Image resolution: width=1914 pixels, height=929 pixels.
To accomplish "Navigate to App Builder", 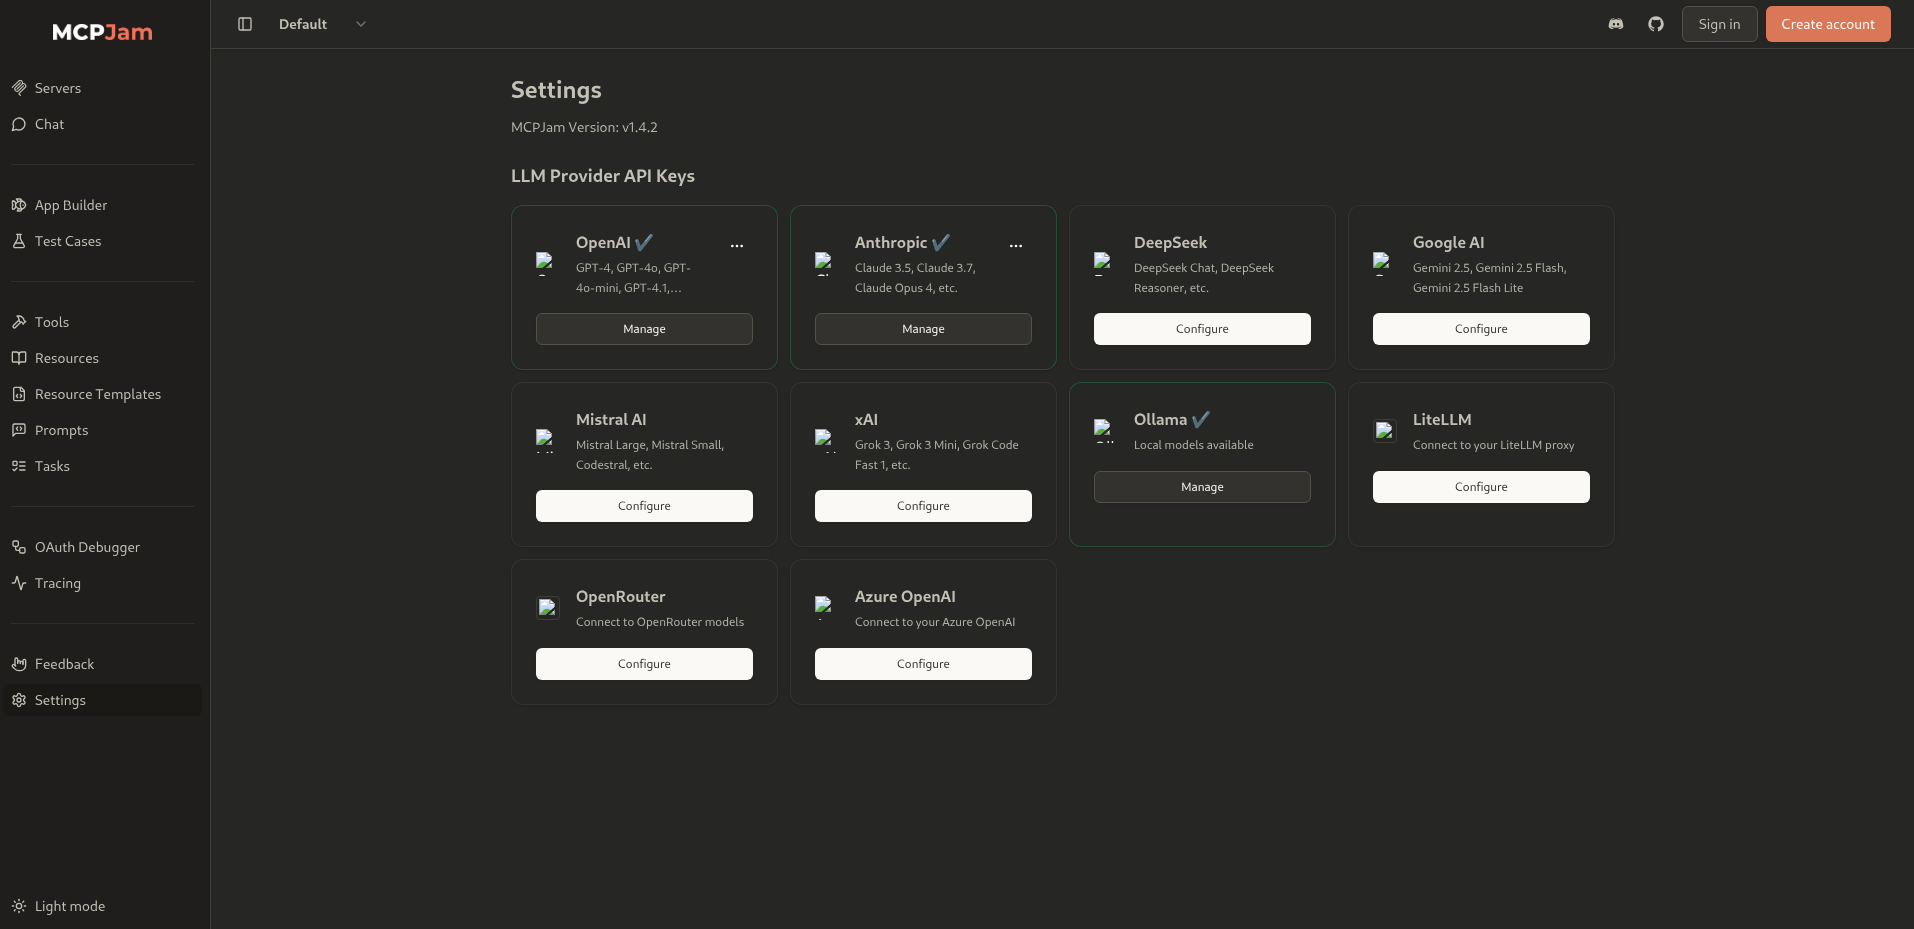I will (102, 205).
